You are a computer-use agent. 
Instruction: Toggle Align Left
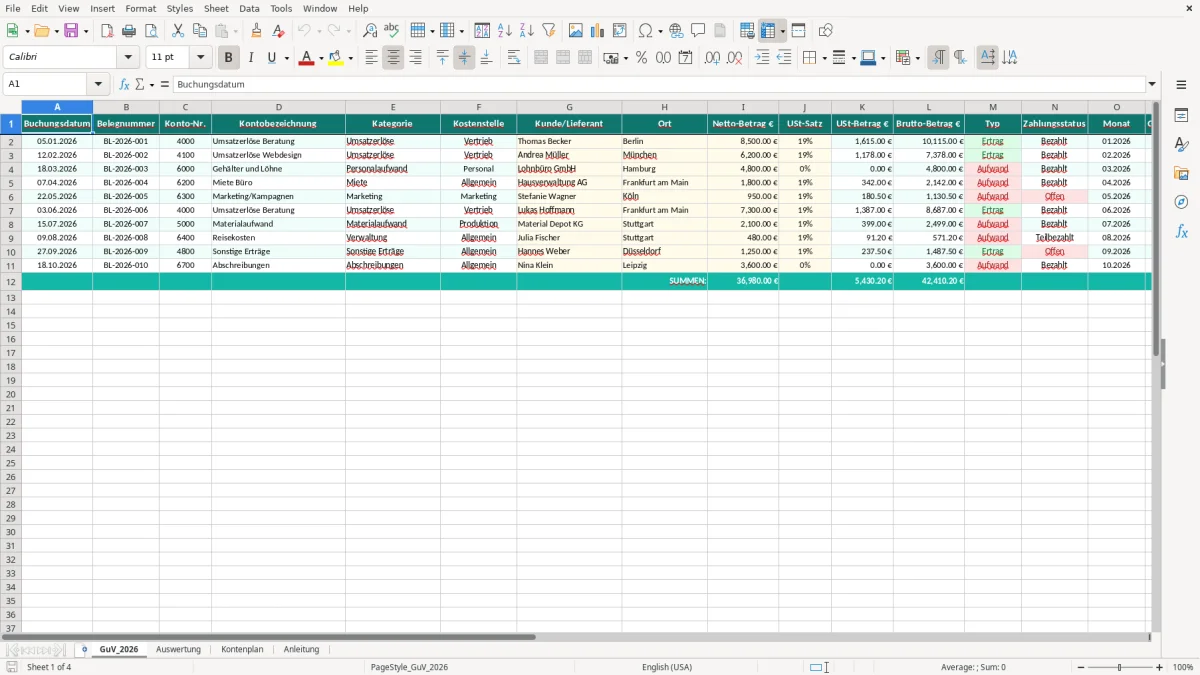pos(371,58)
